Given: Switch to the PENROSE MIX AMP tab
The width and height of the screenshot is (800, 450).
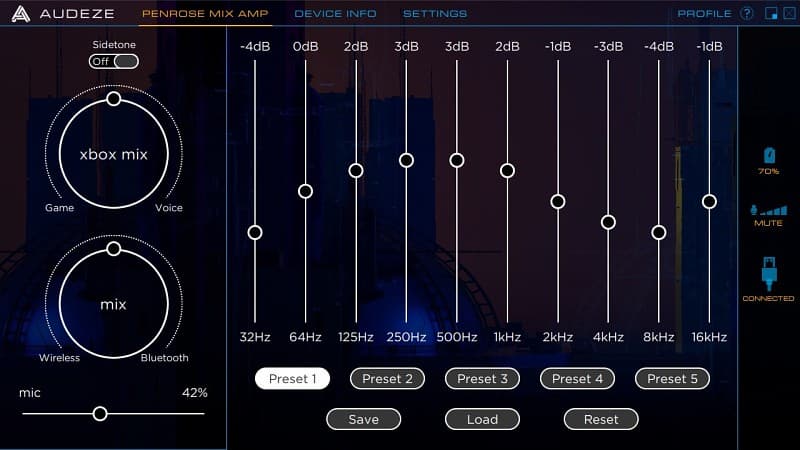Looking at the screenshot, I should click(x=205, y=14).
